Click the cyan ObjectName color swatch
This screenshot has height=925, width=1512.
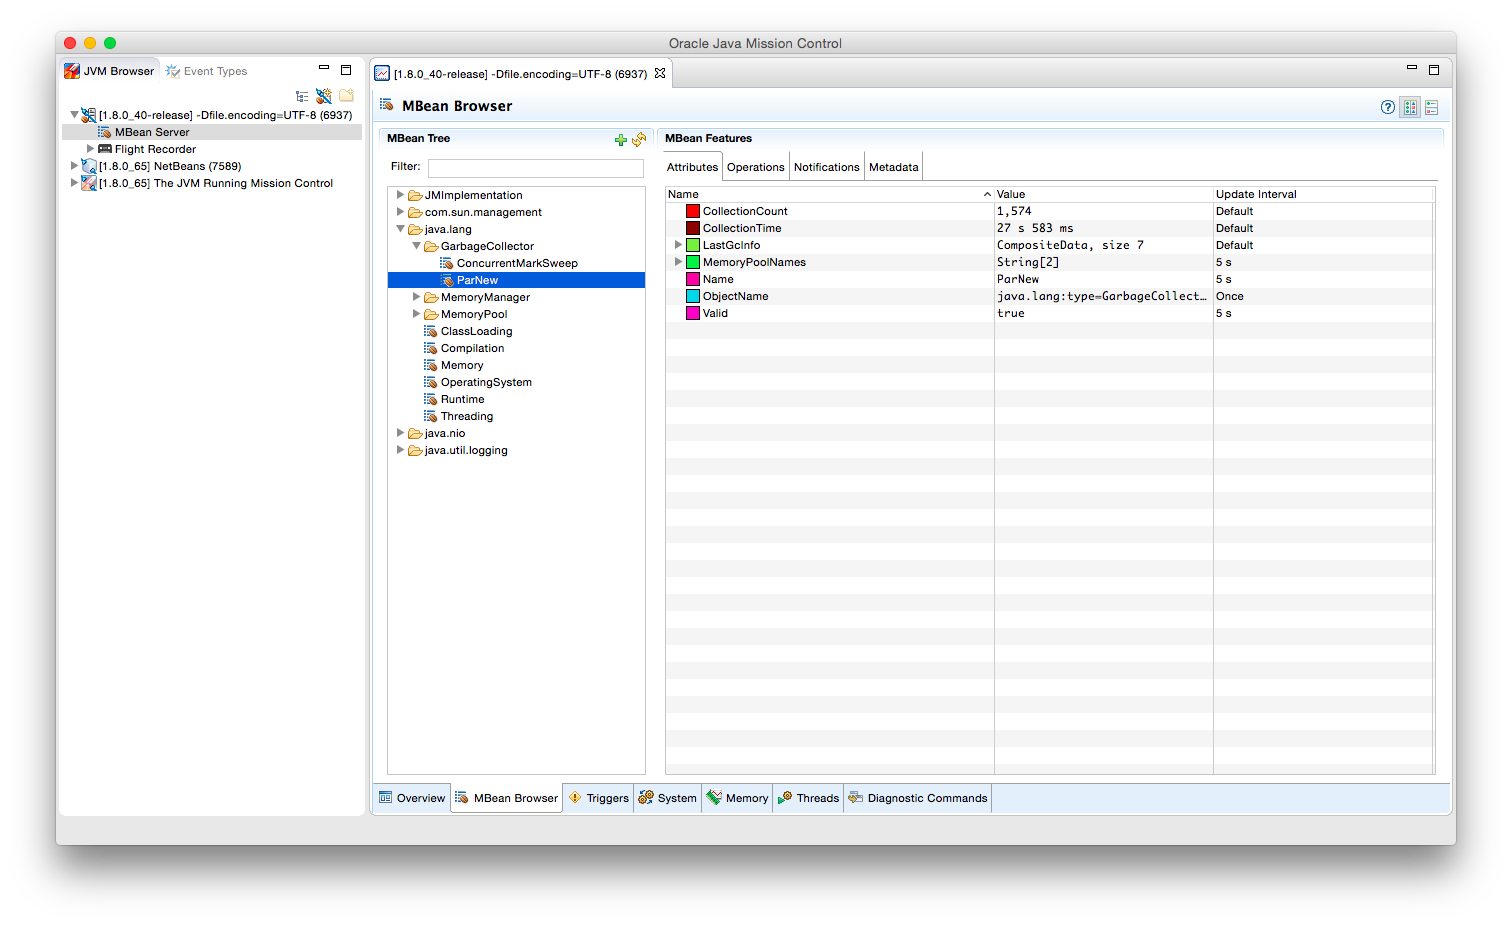(x=693, y=296)
